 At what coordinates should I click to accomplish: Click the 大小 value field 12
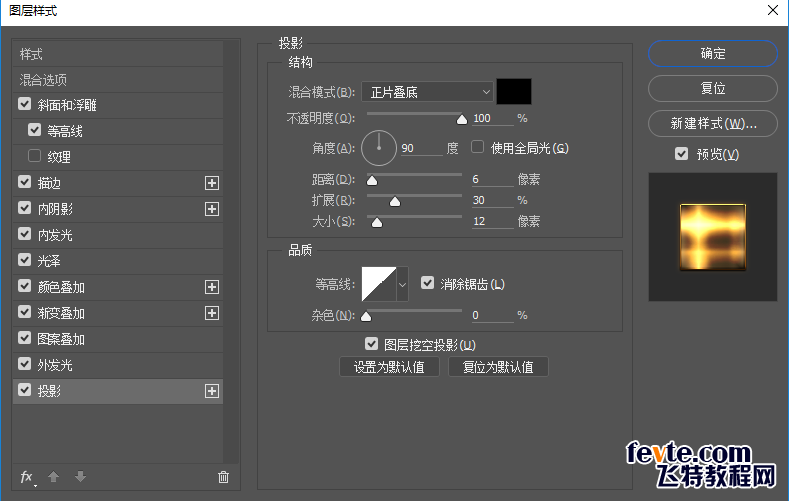pos(492,221)
